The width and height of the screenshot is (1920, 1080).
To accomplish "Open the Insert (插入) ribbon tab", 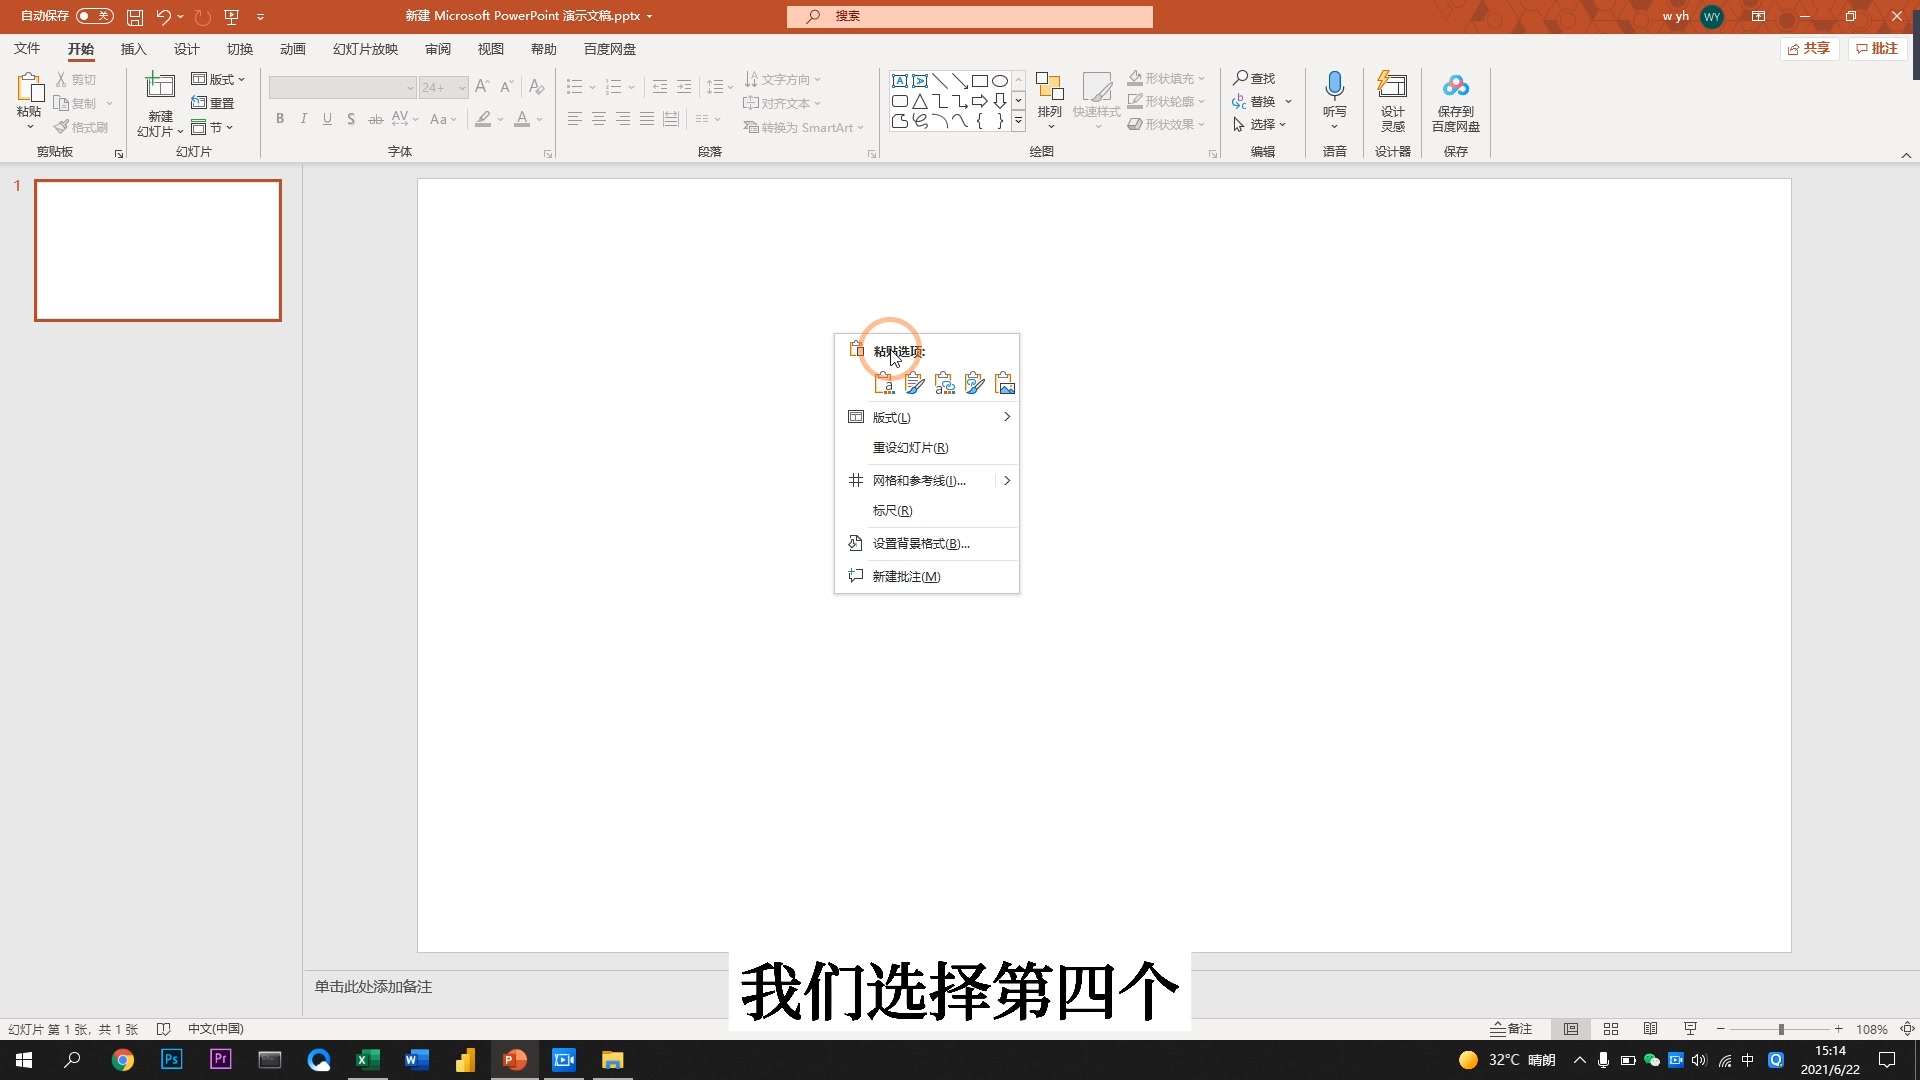I will [x=133, y=49].
